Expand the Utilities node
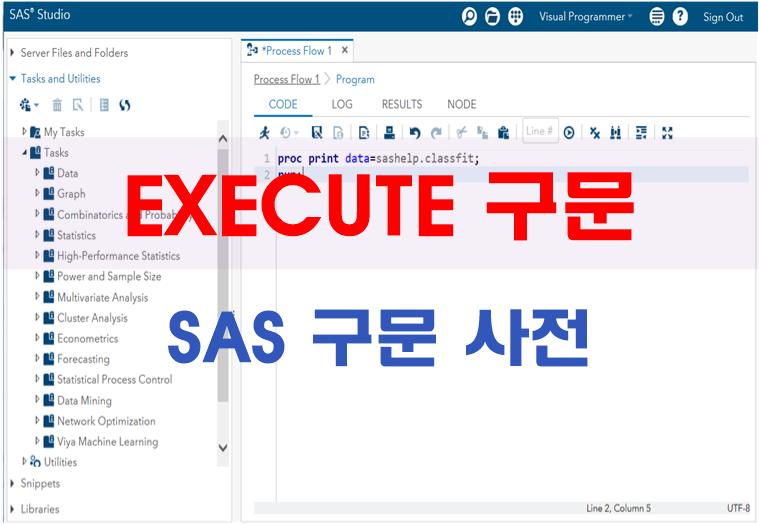The image size is (759, 524). click(24, 461)
